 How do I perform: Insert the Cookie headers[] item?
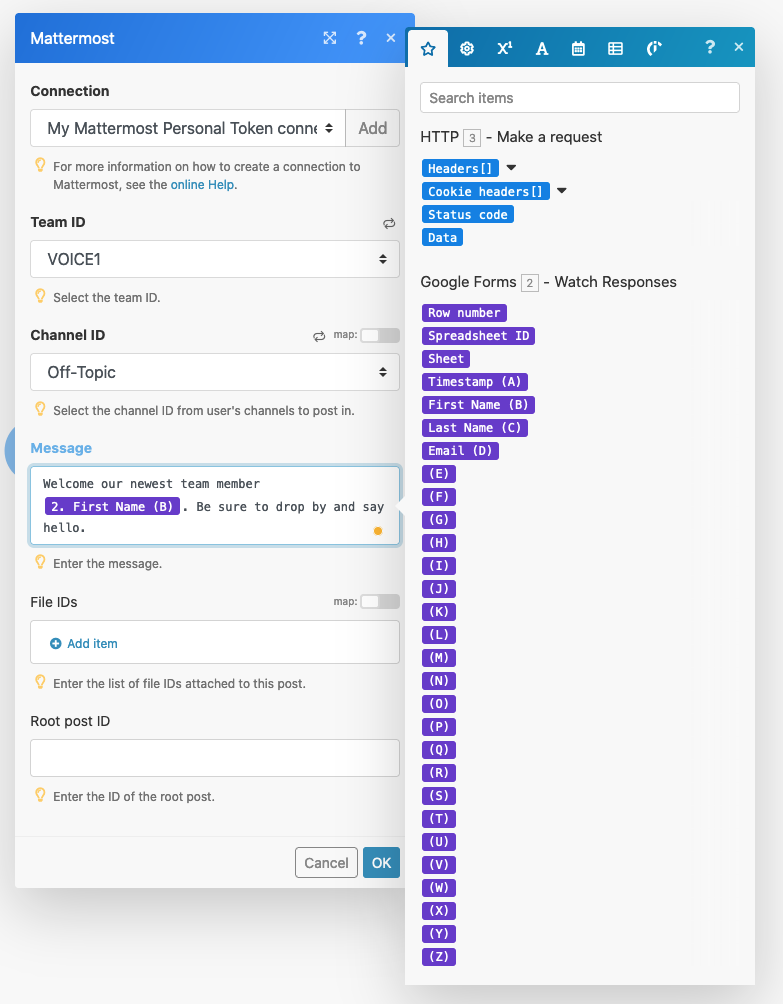tap(485, 191)
